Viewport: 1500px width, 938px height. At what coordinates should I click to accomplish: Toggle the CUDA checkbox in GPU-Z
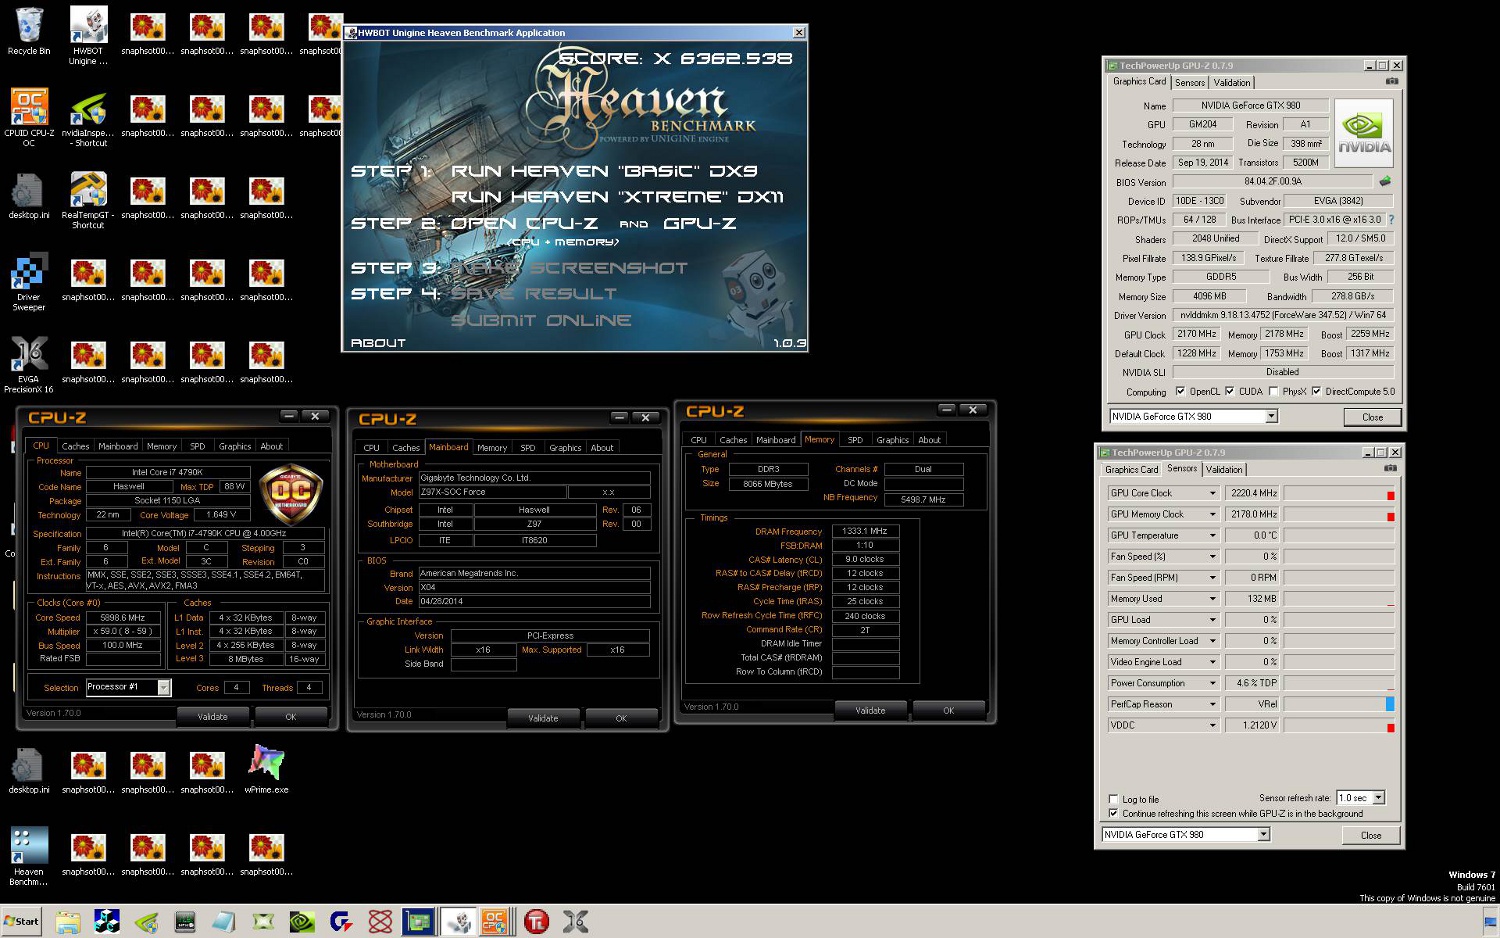[x=1229, y=391]
